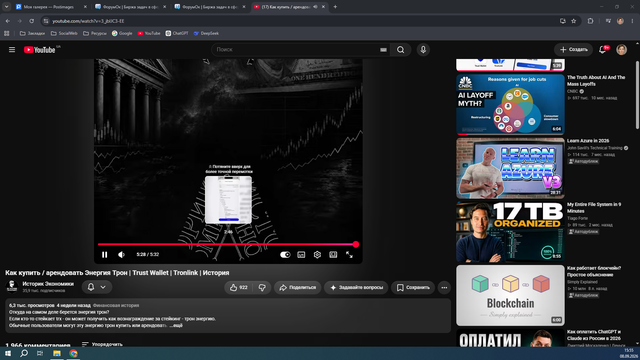Switch to the second ФорумОк browser tab

[x=208, y=7]
